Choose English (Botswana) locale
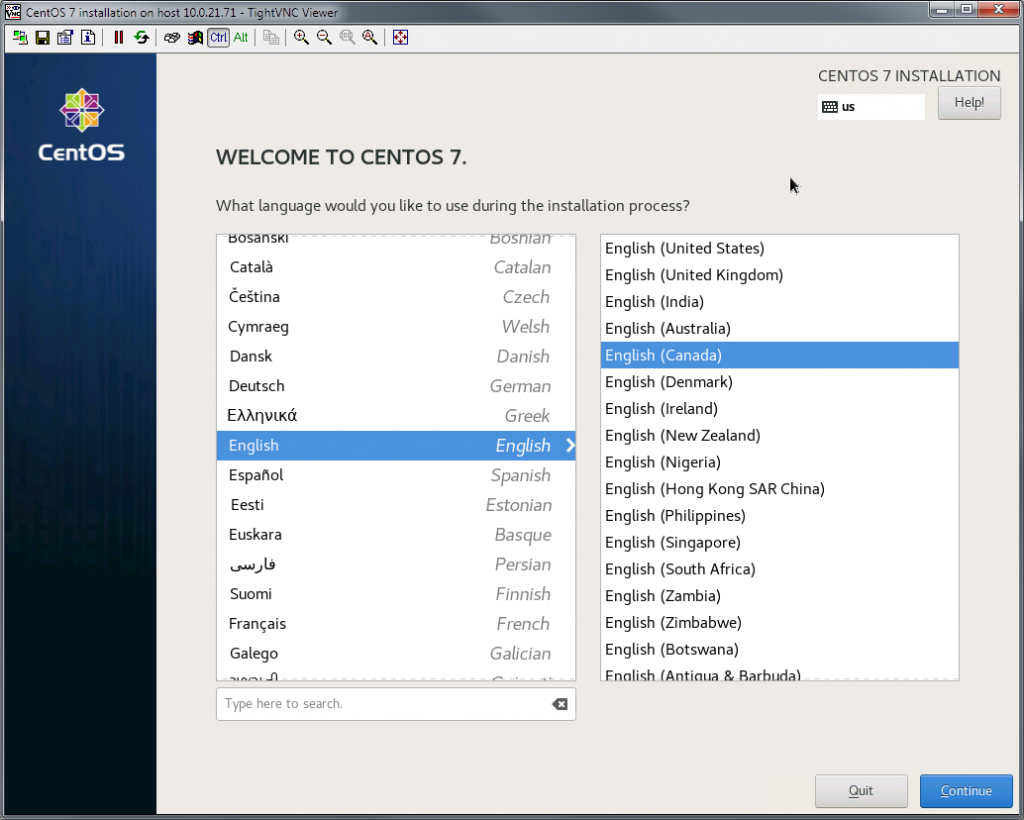The width and height of the screenshot is (1024, 820). coord(780,650)
